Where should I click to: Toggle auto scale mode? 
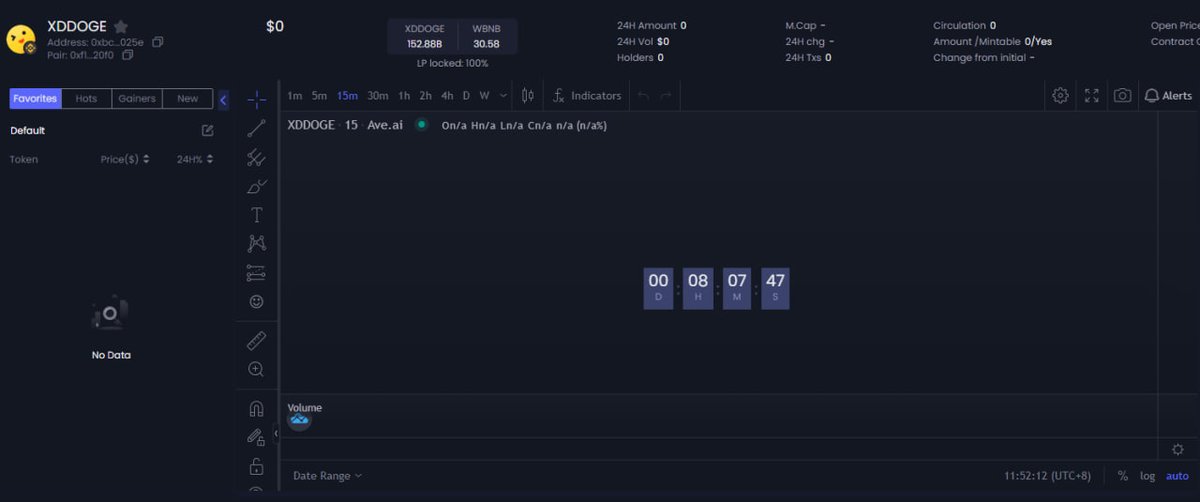[x=1177, y=476]
